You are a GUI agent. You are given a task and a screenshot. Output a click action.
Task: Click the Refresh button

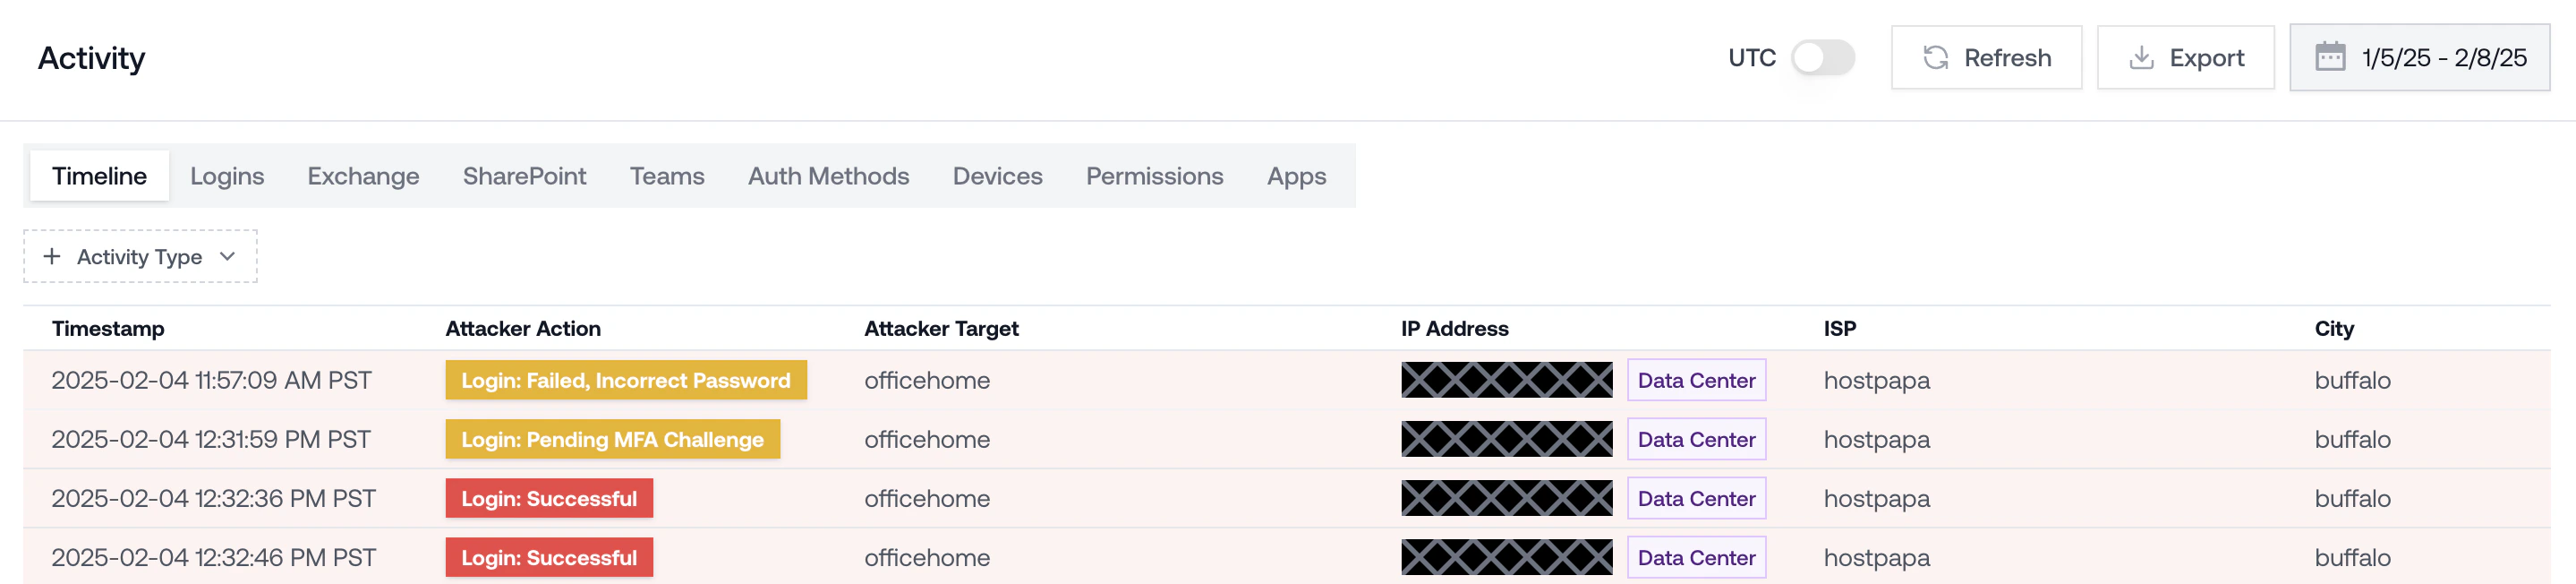(1986, 57)
